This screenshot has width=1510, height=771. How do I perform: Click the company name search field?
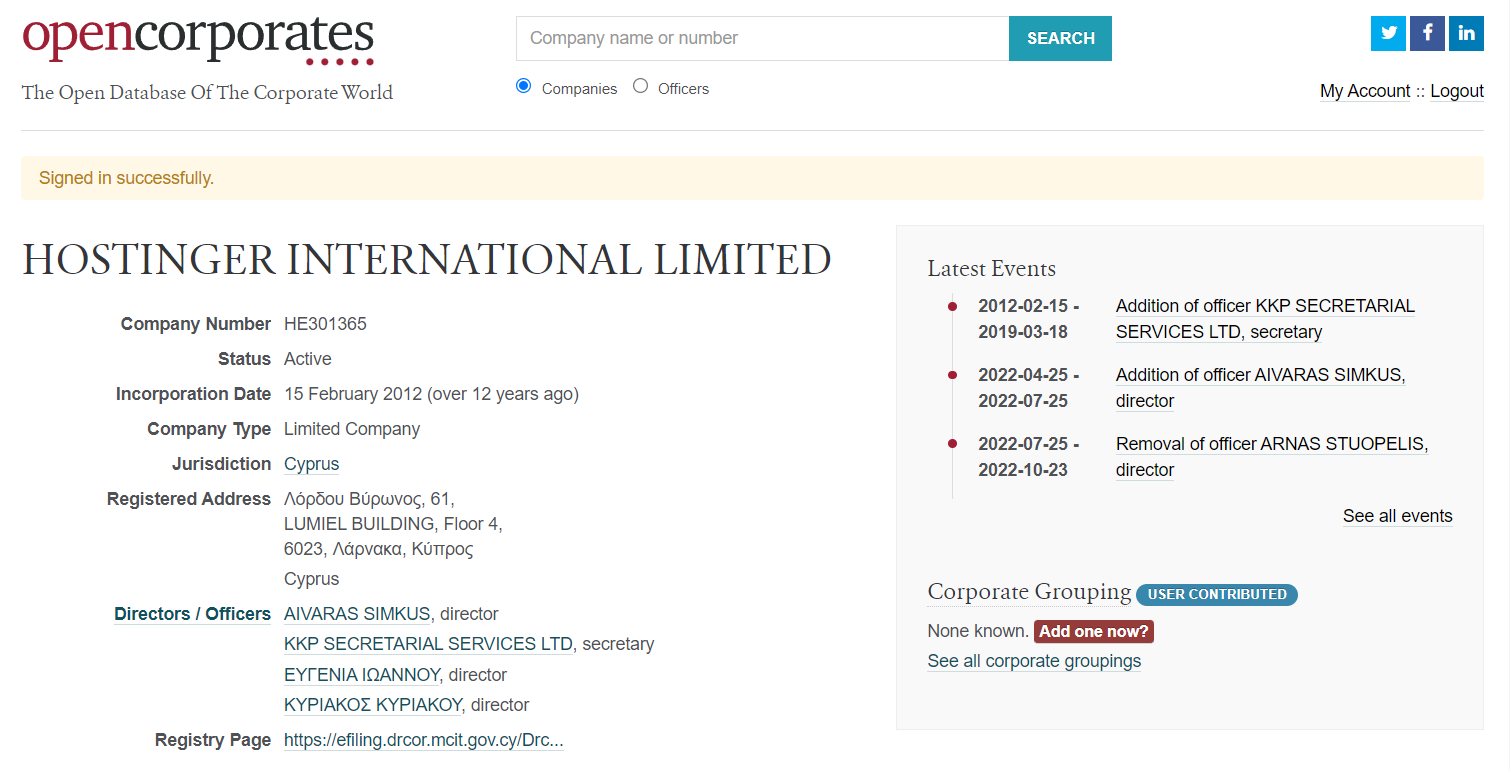click(762, 38)
